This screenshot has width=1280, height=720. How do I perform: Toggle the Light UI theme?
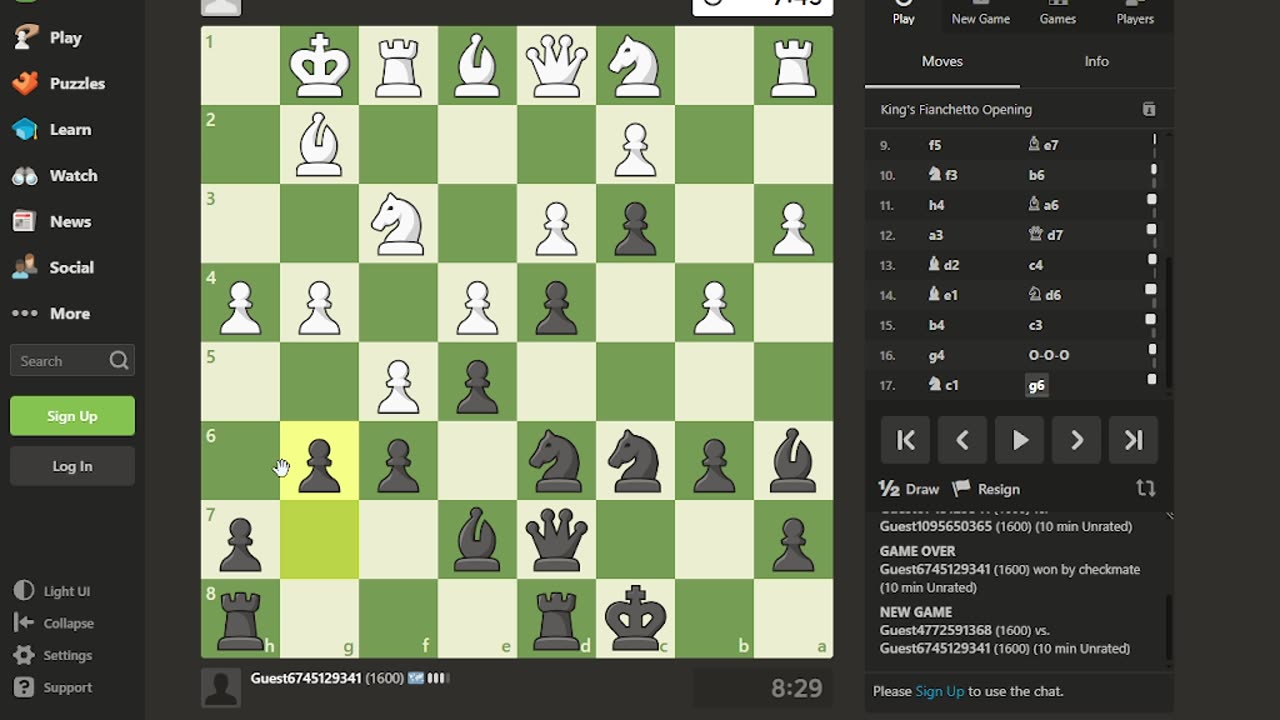point(54,591)
